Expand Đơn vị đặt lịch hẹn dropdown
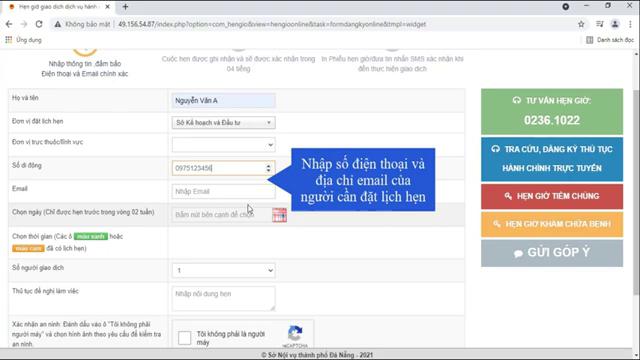The width and height of the screenshot is (640, 360). [x=223, y=122]
